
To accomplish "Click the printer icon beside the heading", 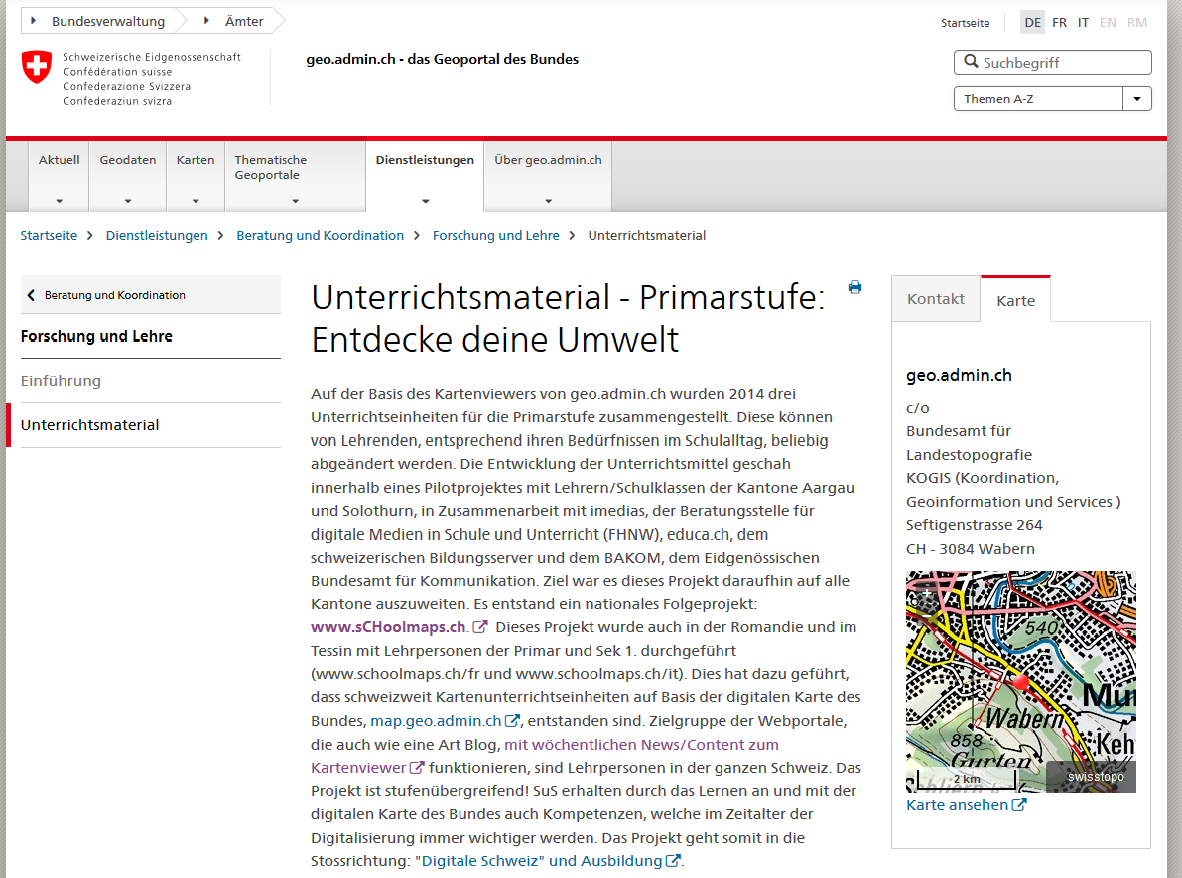I will tap(855, 288).
